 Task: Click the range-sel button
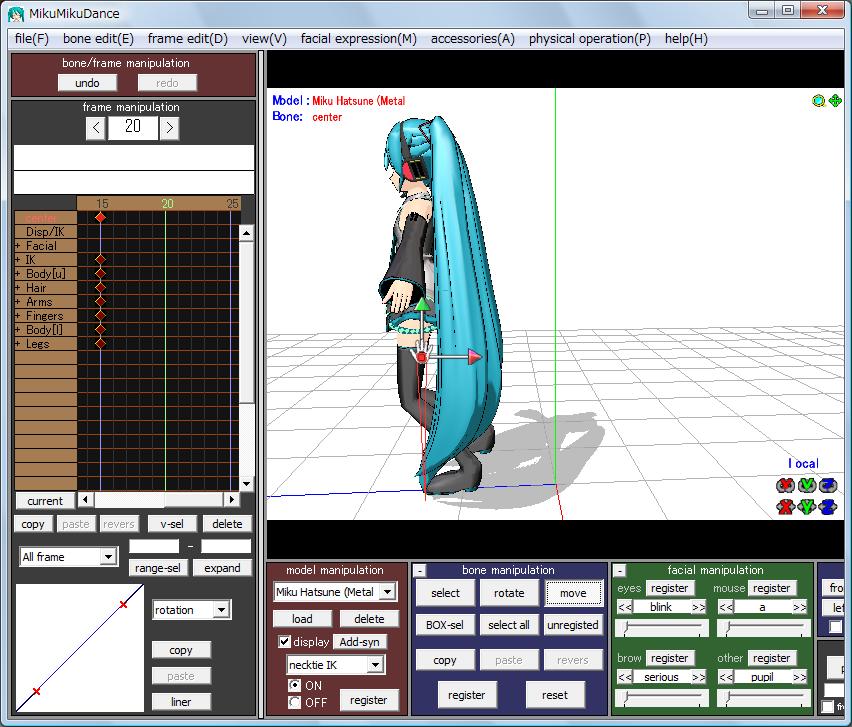pos(158,568)
